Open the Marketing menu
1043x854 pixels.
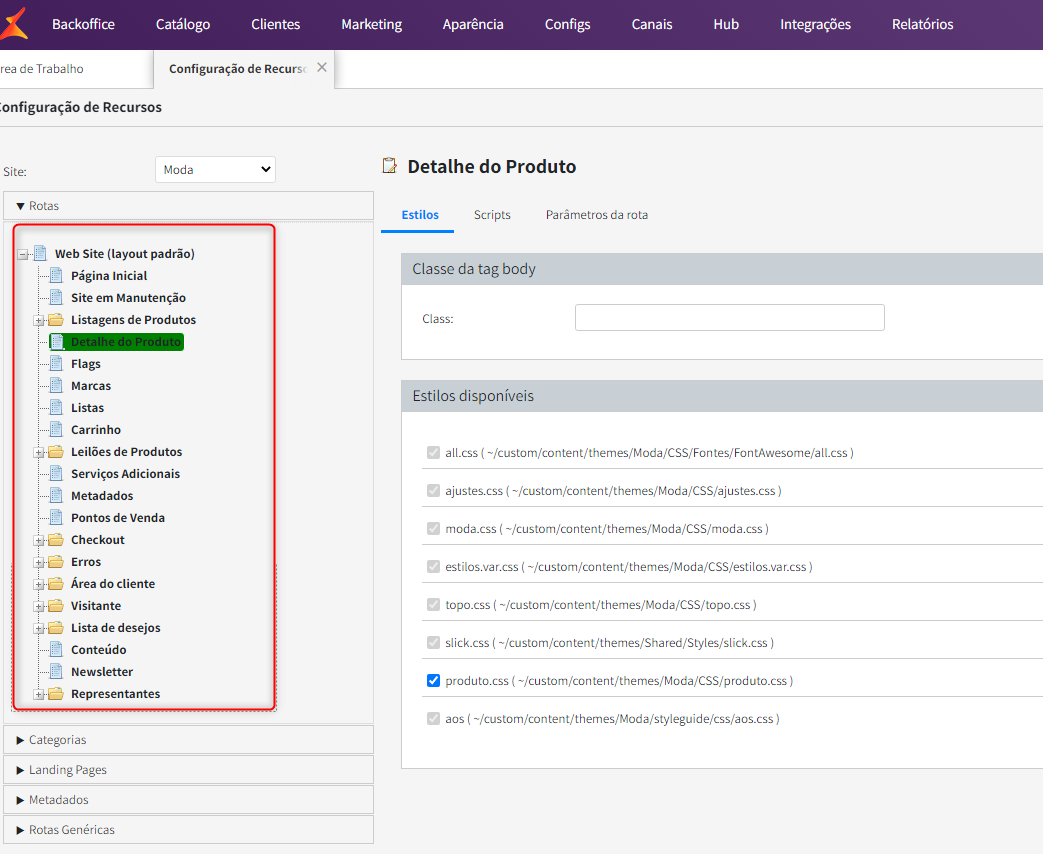(372, 24)
